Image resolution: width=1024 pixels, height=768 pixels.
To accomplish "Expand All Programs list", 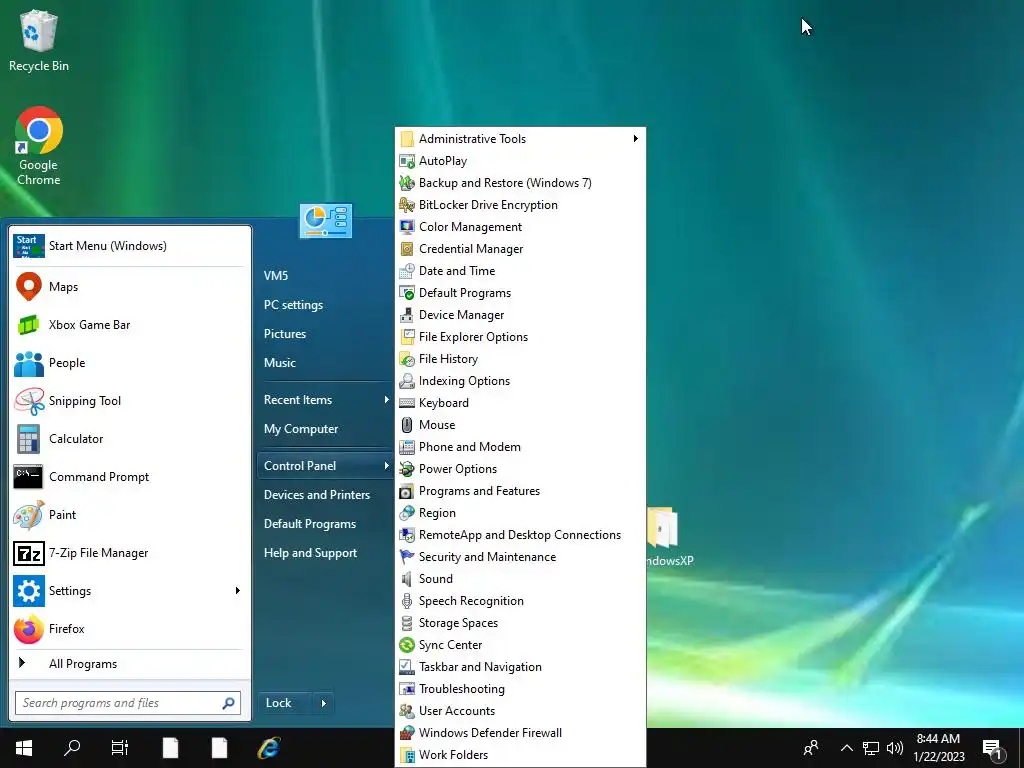I will click(x=129, y=664).
